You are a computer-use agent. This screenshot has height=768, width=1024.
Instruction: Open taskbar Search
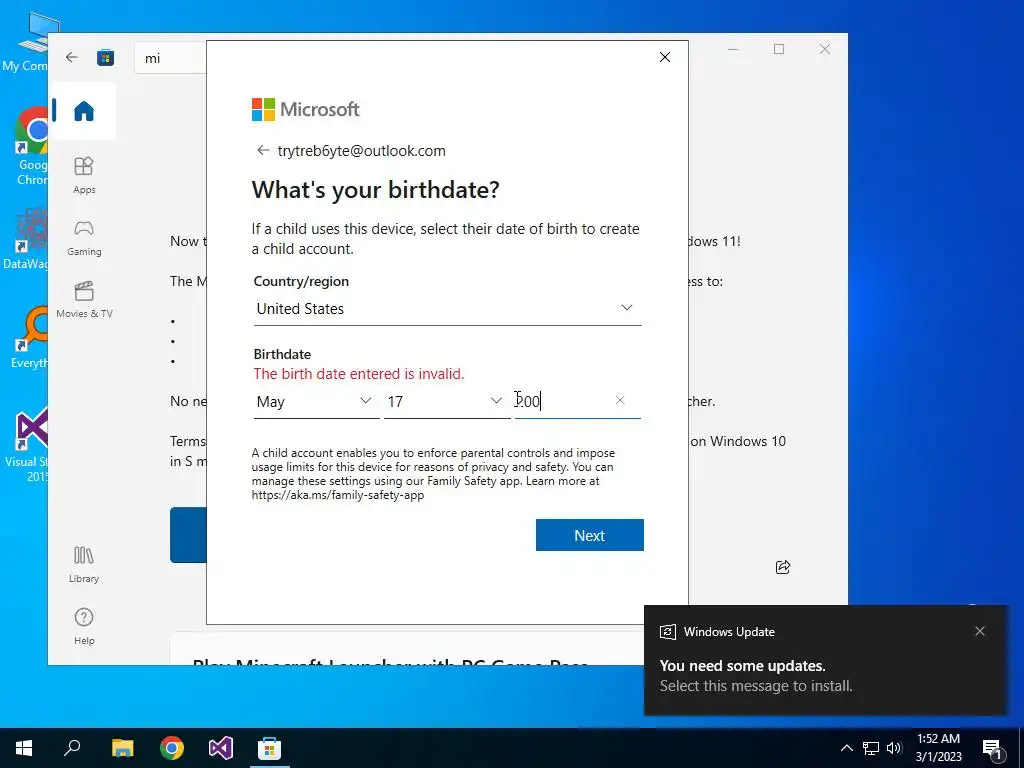[72, 748]
